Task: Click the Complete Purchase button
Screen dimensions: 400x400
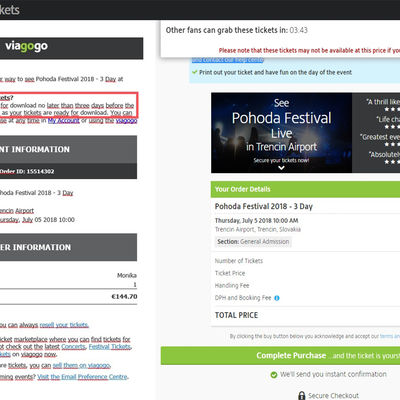Action: 280,356
